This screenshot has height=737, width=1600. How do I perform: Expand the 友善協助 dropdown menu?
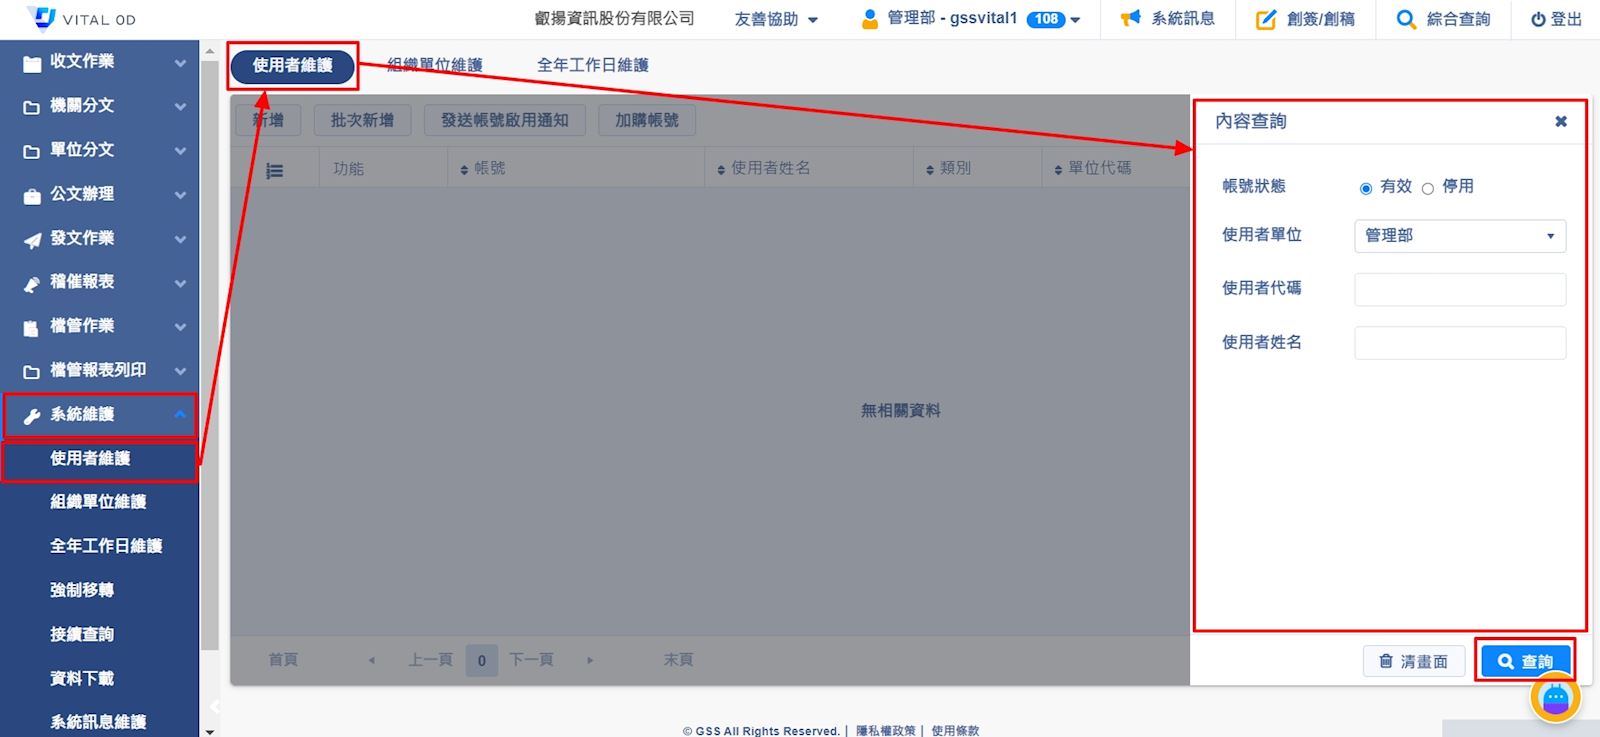coord(776,19)
